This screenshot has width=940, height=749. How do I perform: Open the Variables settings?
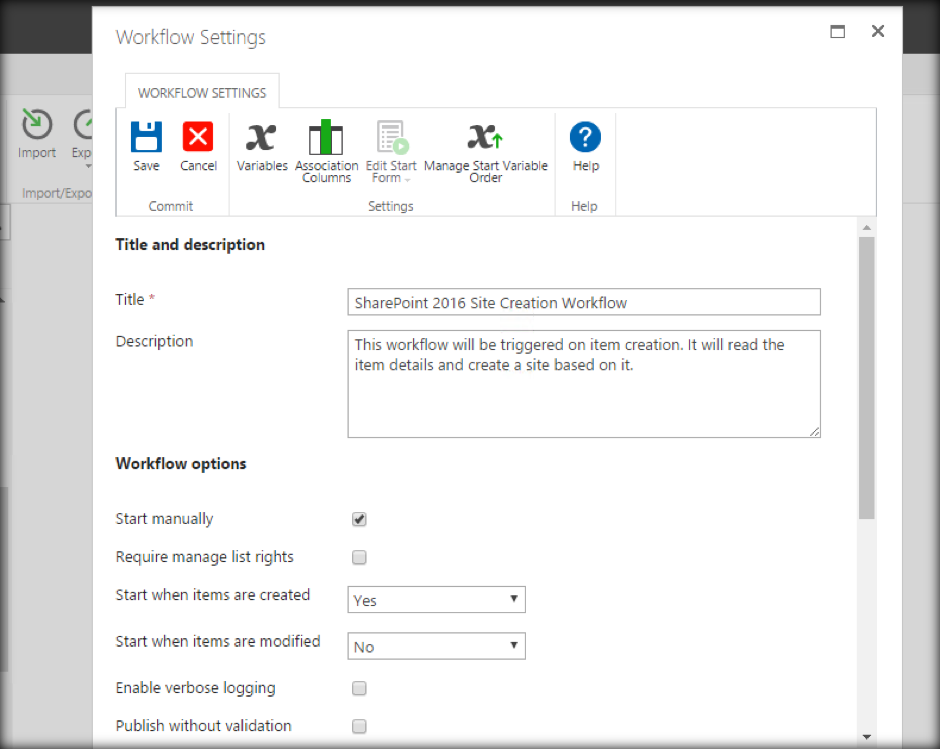261,138
